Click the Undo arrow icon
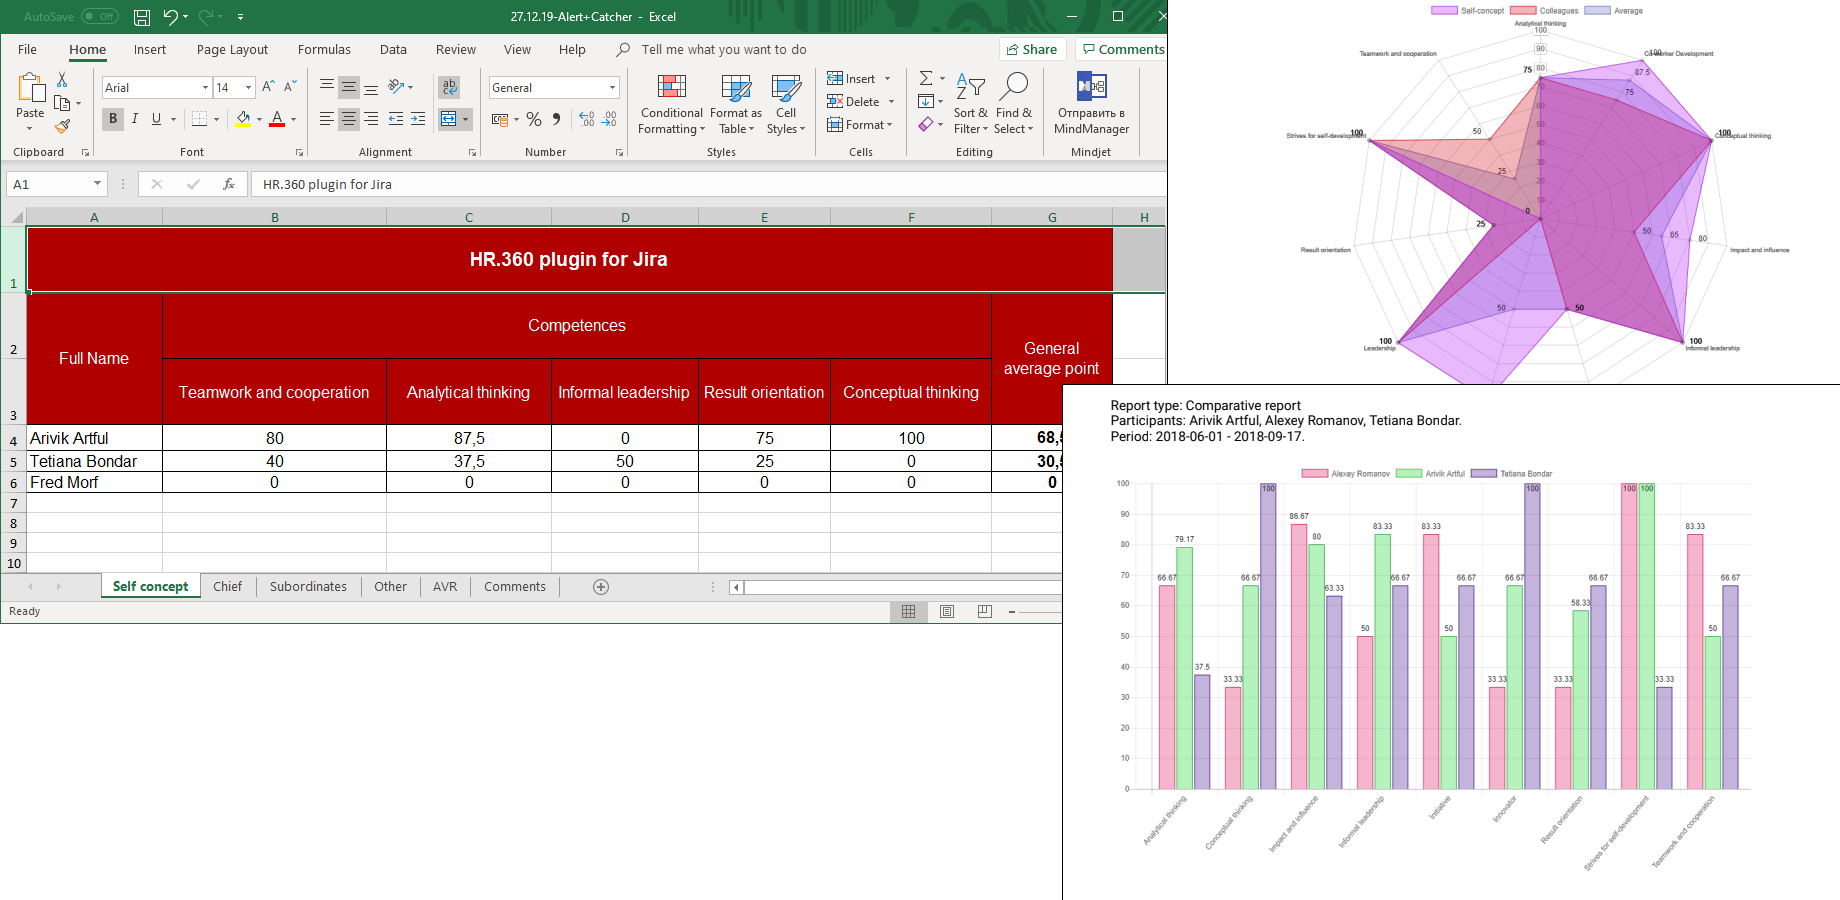The width and height of the screenshot is (1840, 900). [x=170, y=17]
